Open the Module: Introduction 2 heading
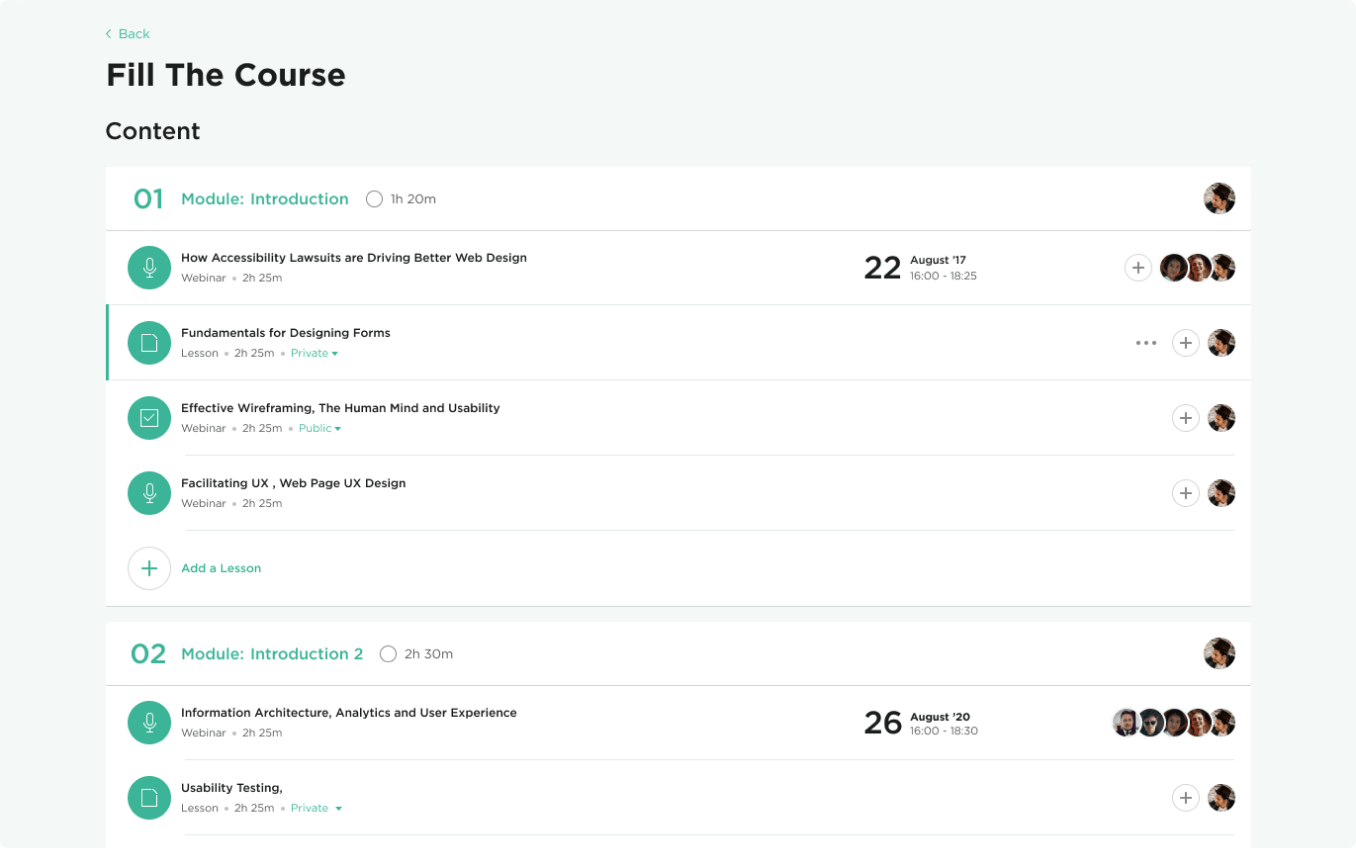Screen dimensions: 1356x848 pos(271,654)
